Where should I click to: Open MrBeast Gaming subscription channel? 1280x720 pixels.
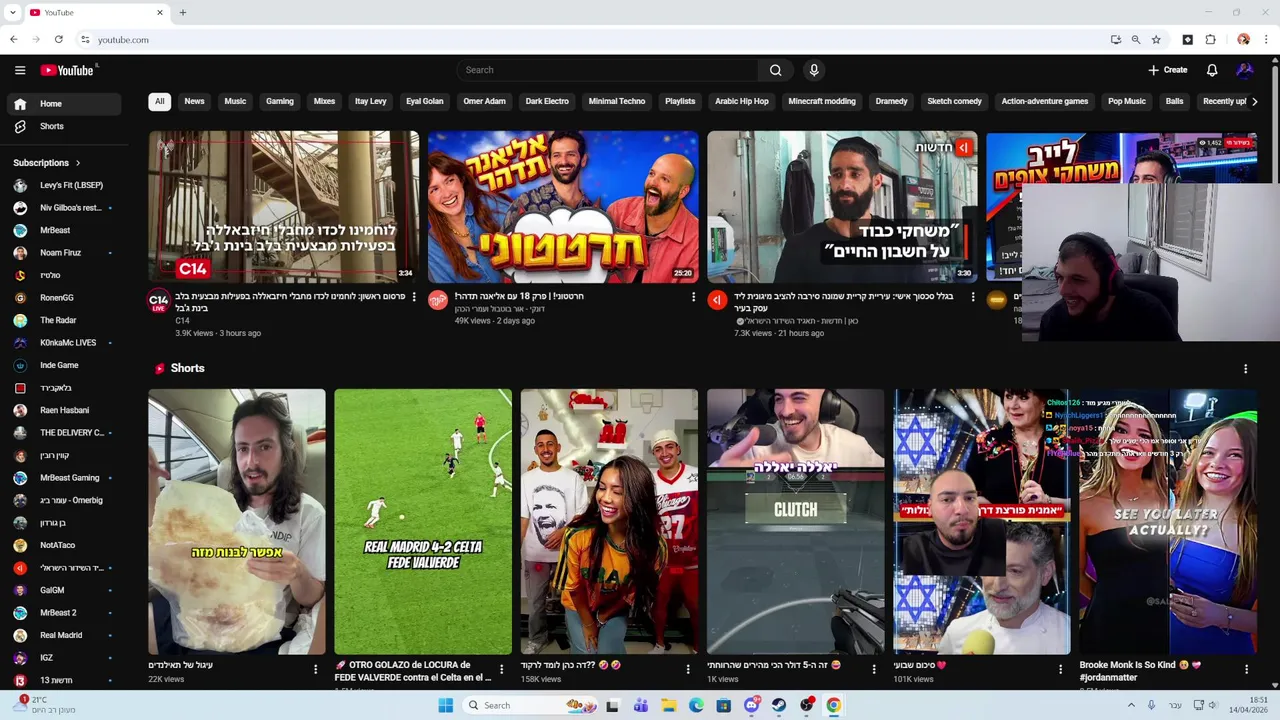coord(64,478)
